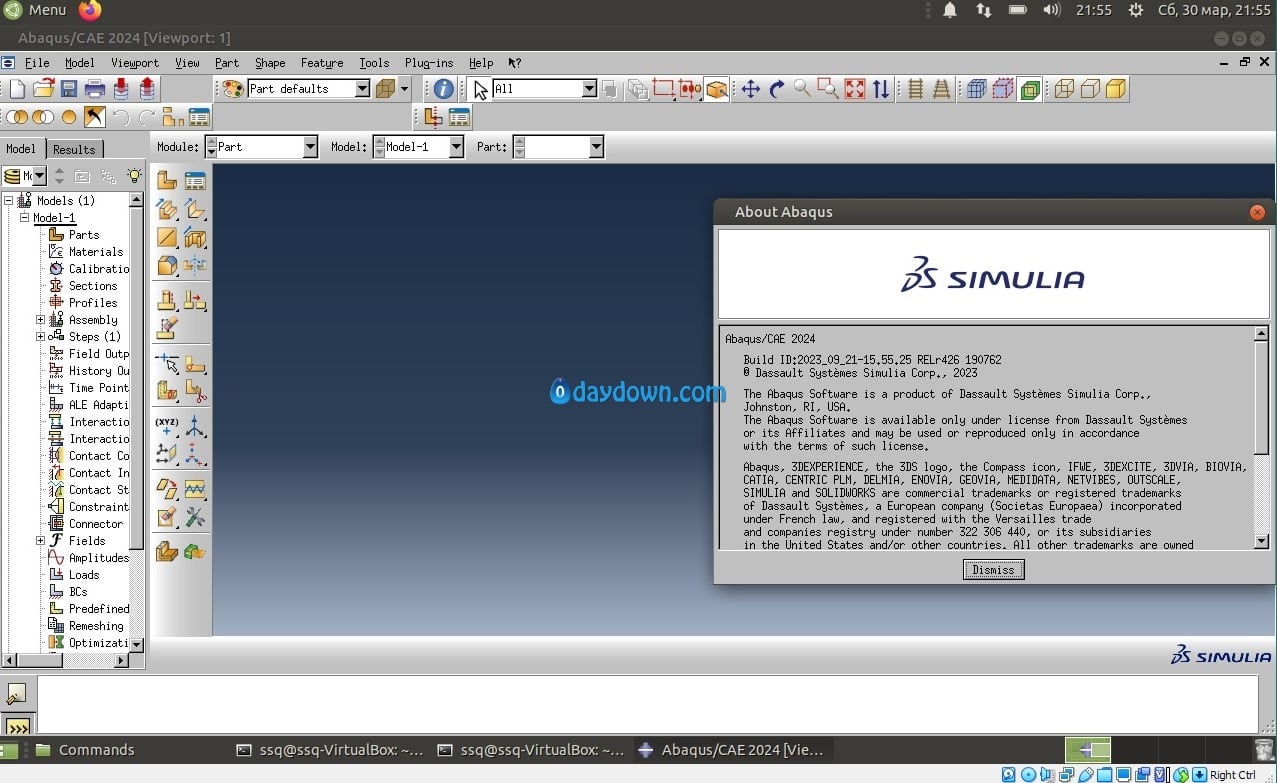Expand the Assembly node in model tree
The width and height of the screenshot is (1277, 783).
[x=40, y=320]
